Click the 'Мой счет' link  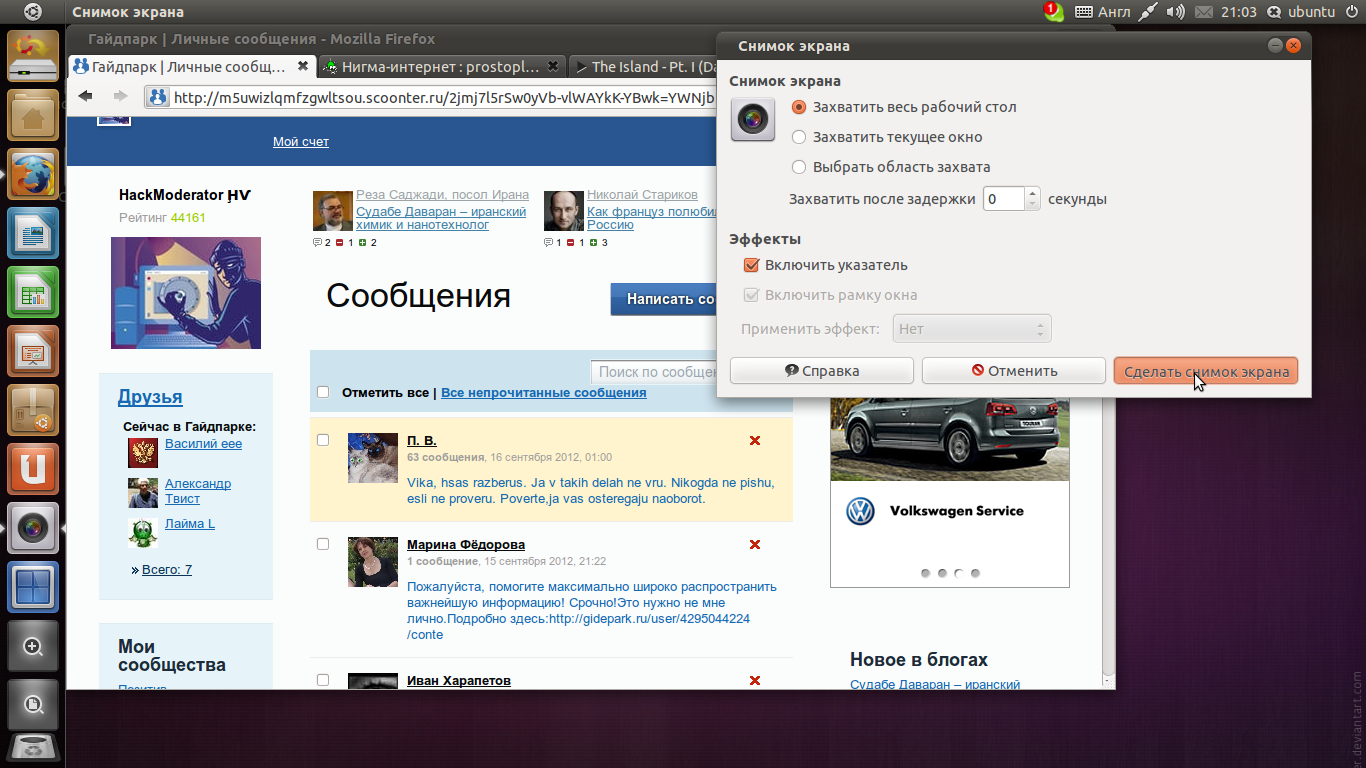pos(301,142)
